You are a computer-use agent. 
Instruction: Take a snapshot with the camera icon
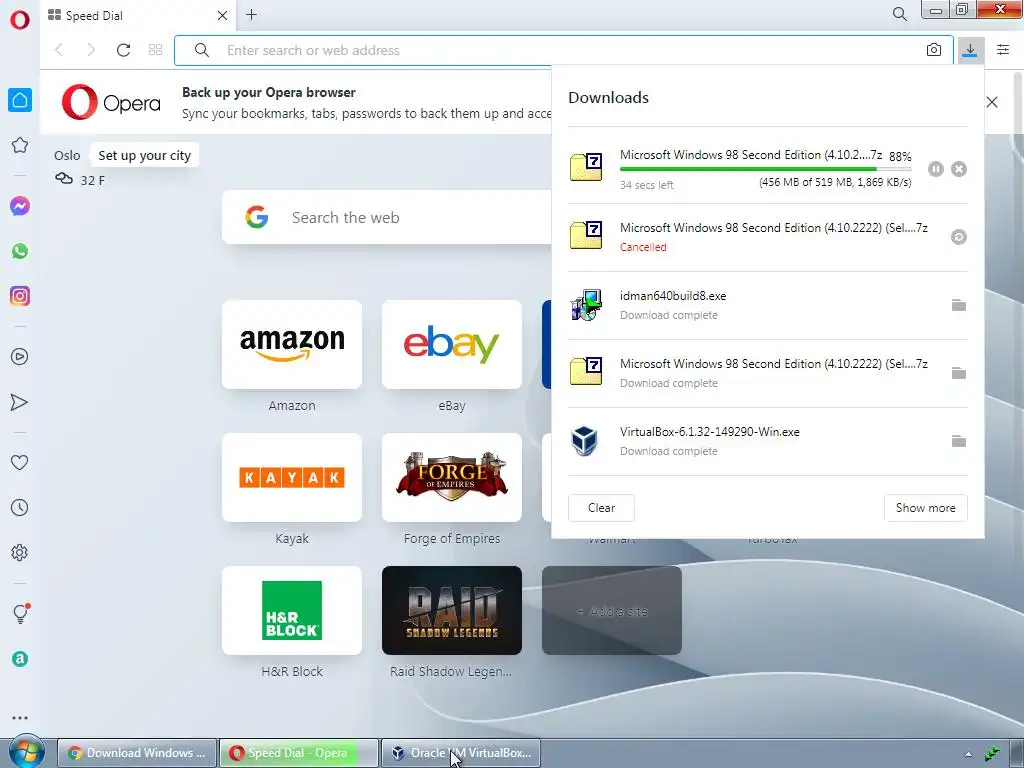click(x=934, y=50)
